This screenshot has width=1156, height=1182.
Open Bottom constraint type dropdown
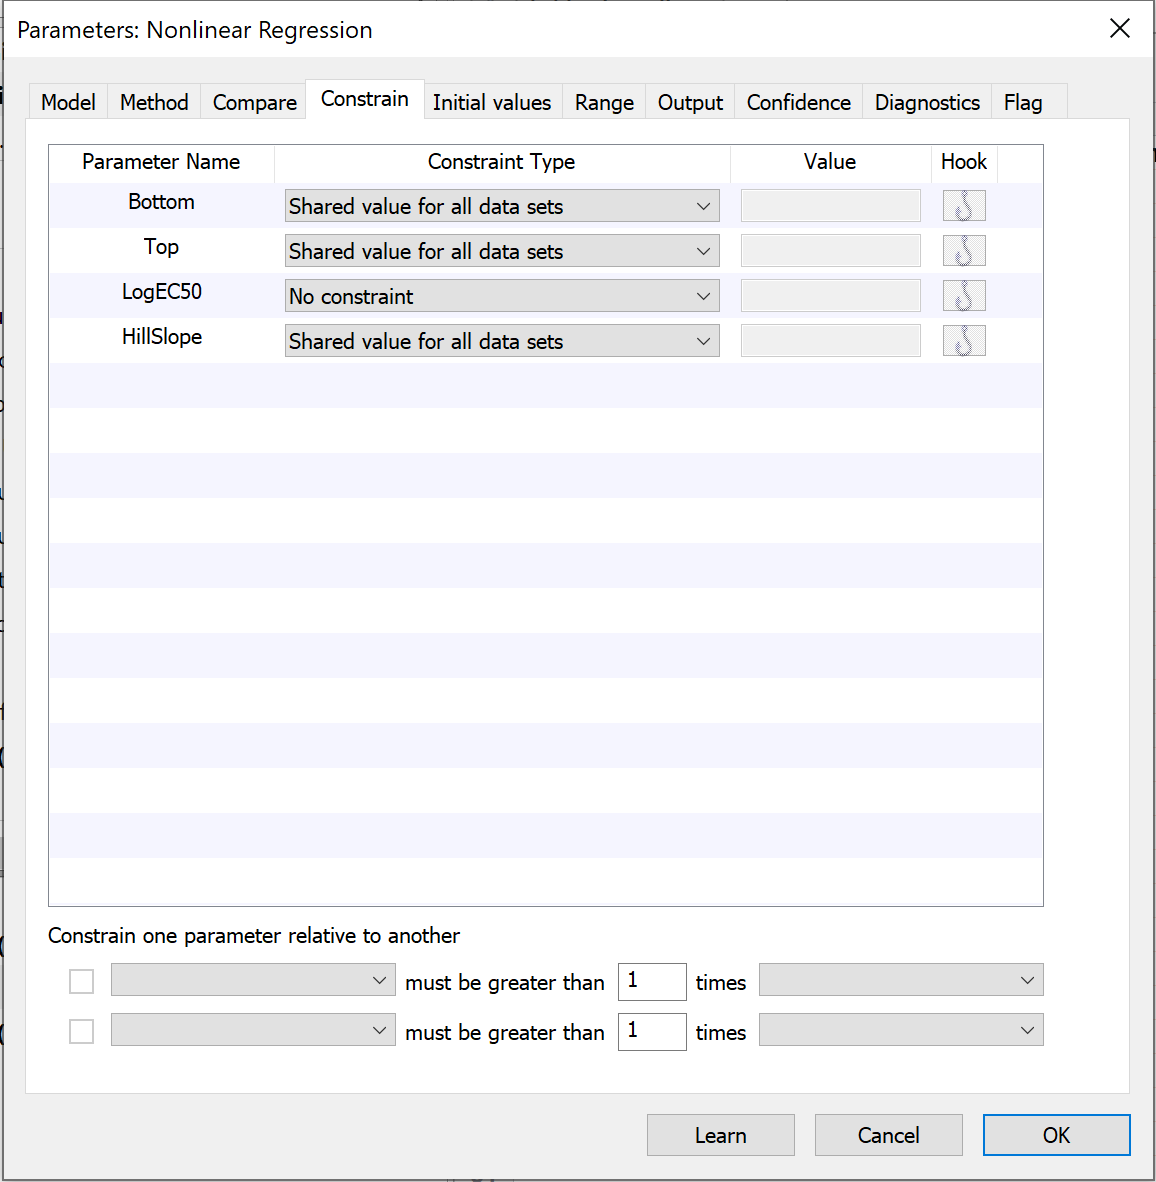click(x=502, y=206)
